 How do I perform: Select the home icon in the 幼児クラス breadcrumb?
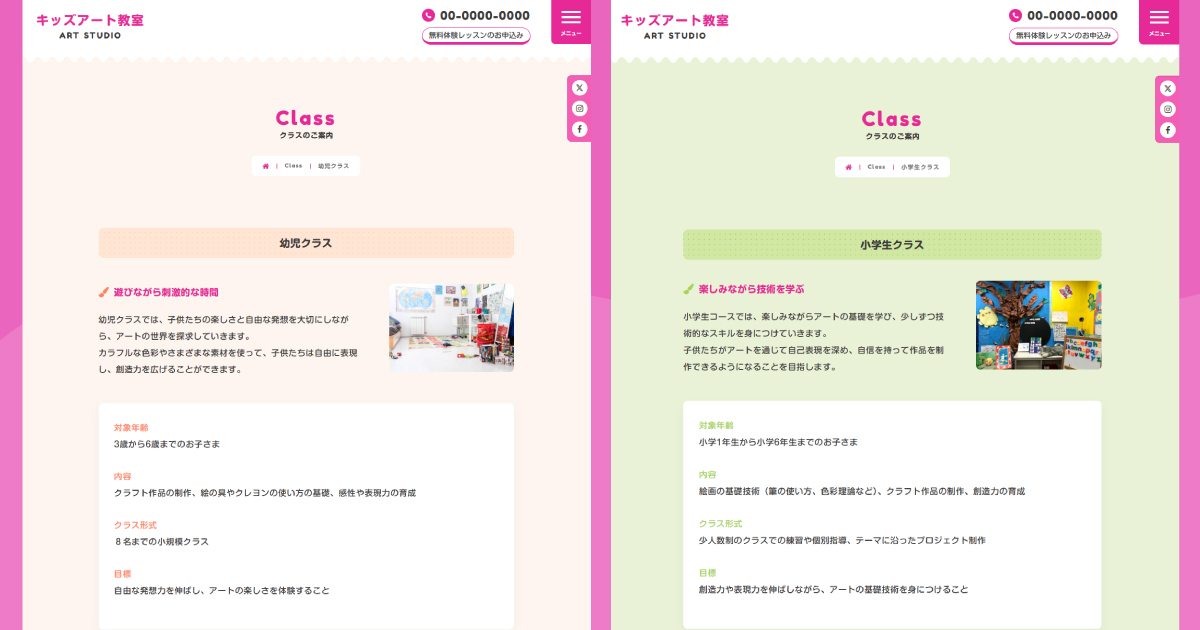pos(264,165)
